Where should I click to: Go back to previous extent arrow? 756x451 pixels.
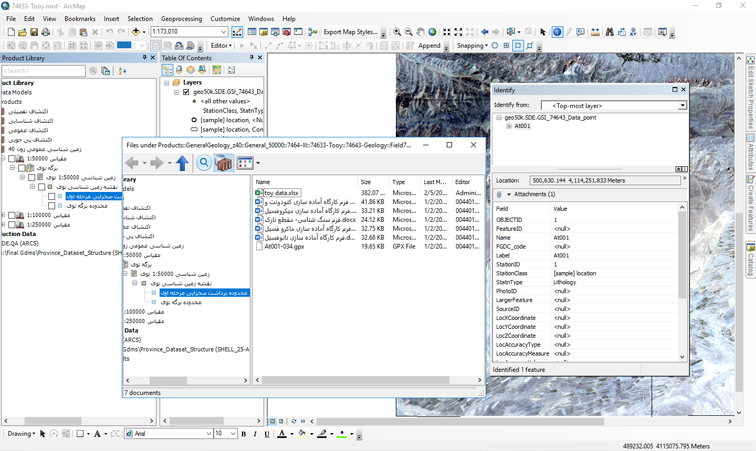point(485,32)
